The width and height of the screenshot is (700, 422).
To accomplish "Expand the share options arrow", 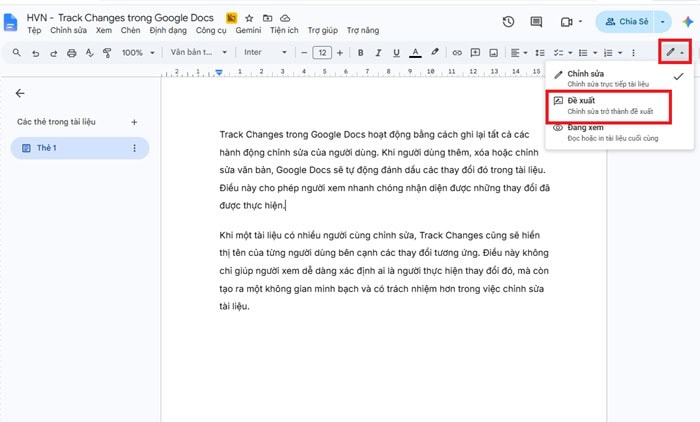I will (x=662, y=21).
